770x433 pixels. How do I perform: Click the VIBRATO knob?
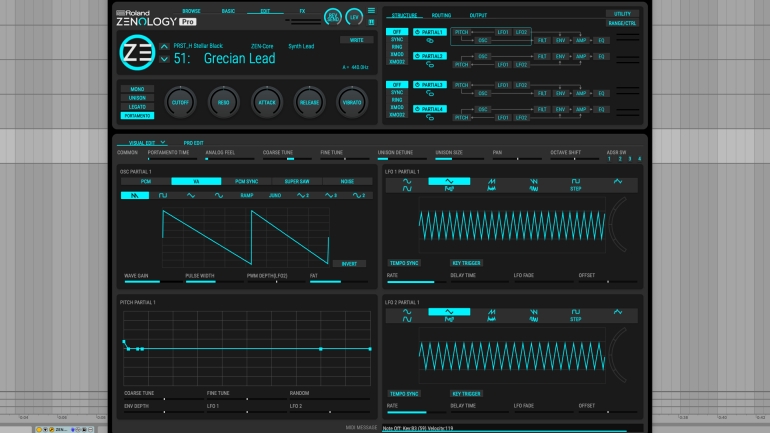coord(352,102)
